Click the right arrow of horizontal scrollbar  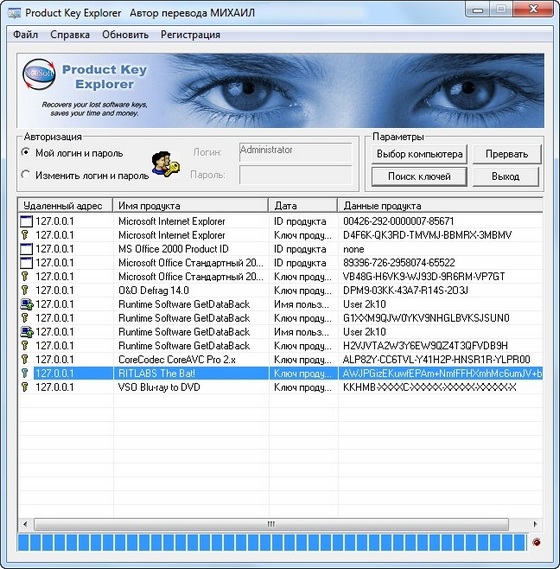tap(535, 524)
